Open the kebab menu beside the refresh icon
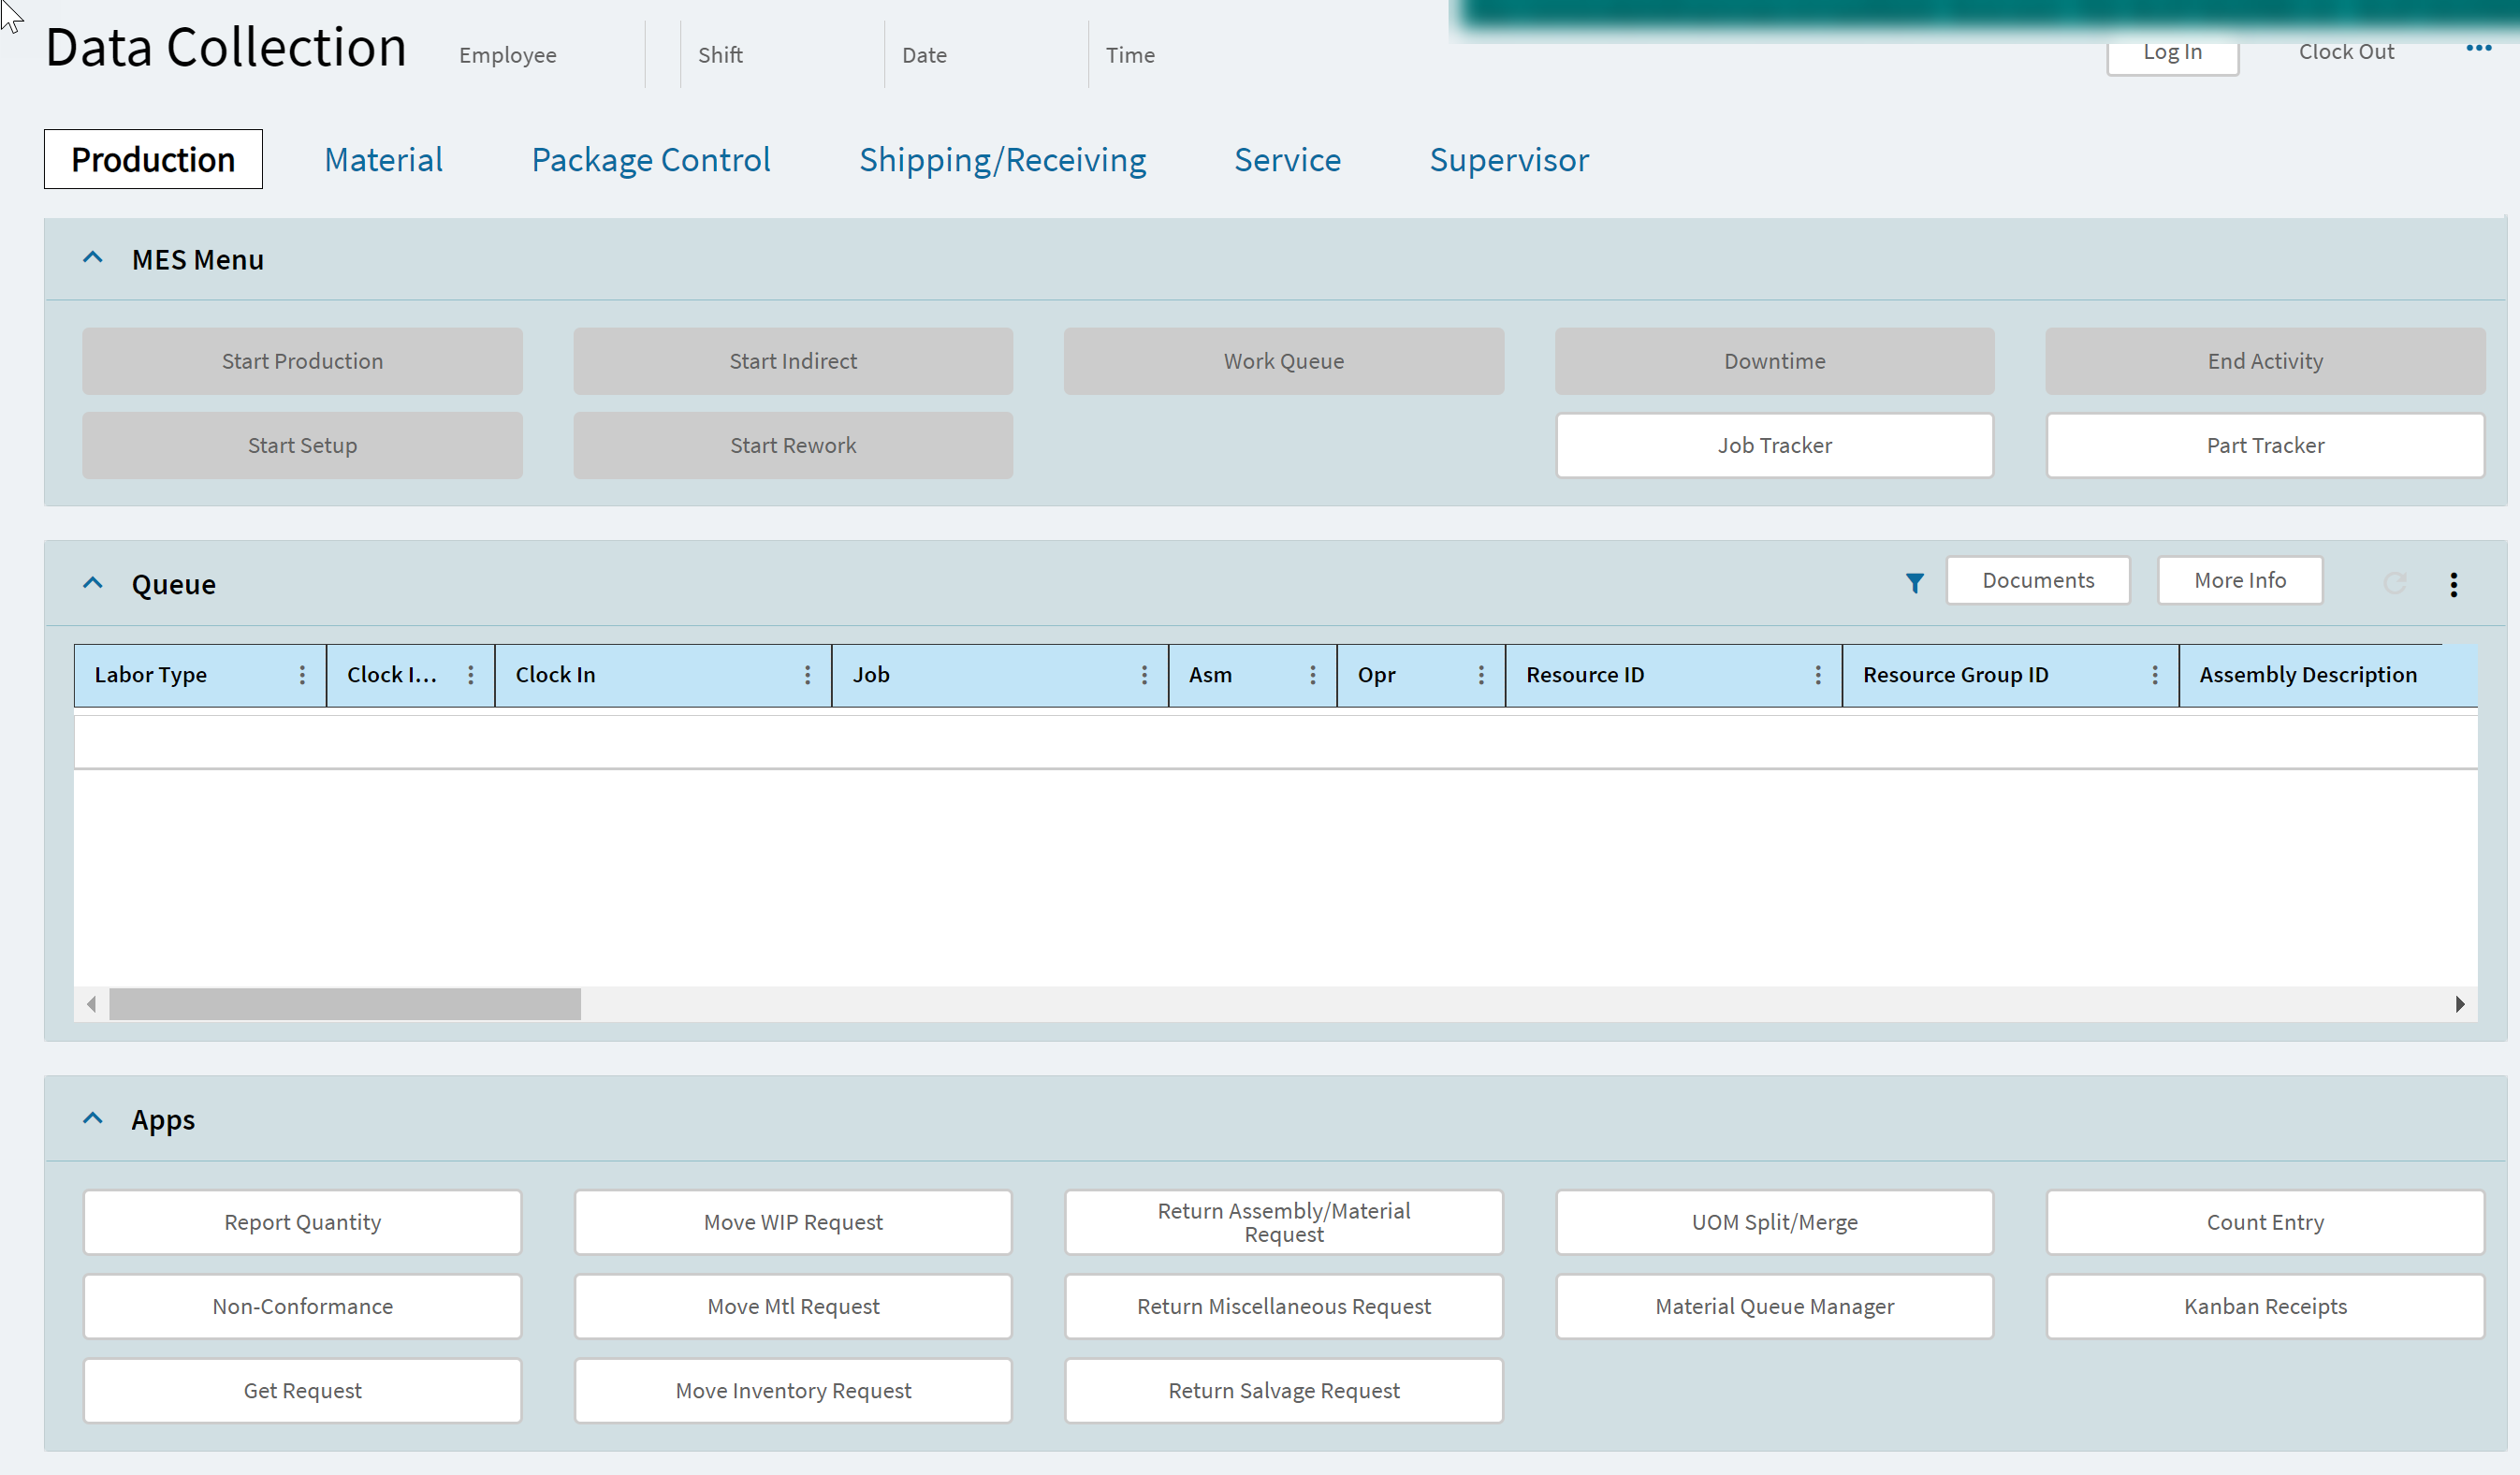Image resolution: width=2520 pixels, height=1475 pixels. pos(2454,583)
